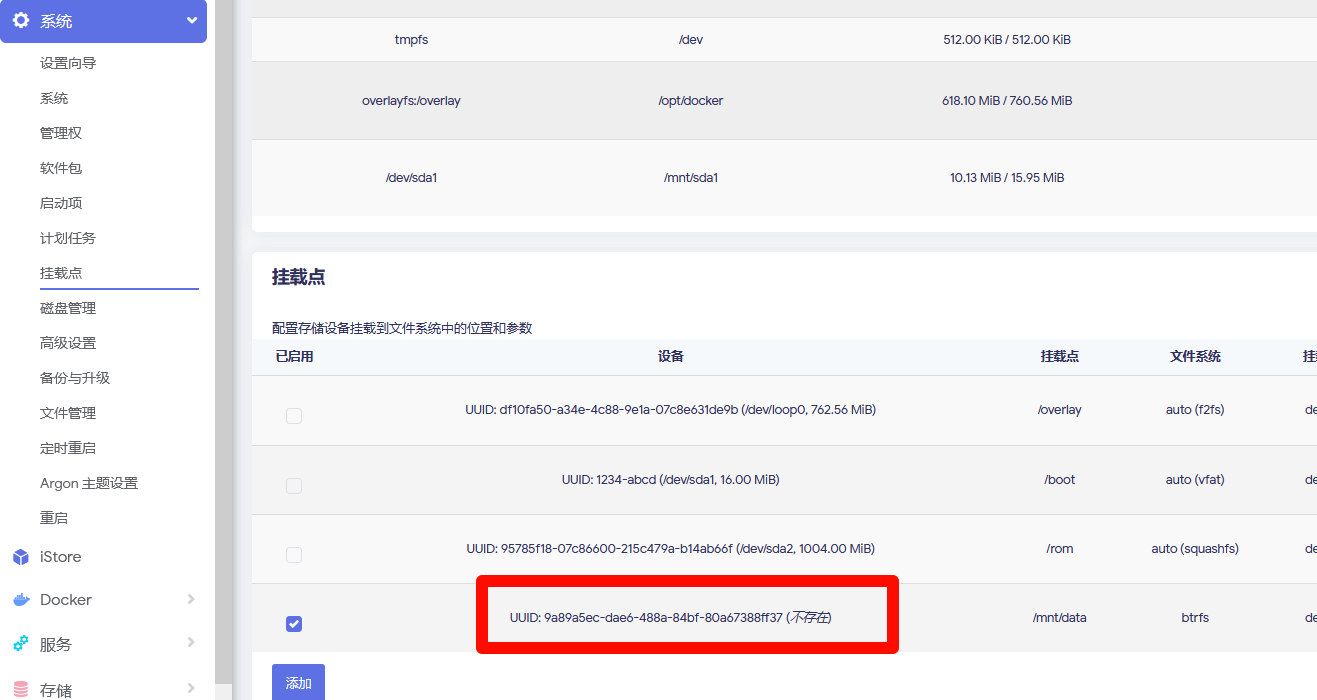Click auto (vfat) filesystem cell
The image size is (1317, 700).
[x=1195, y=480]
